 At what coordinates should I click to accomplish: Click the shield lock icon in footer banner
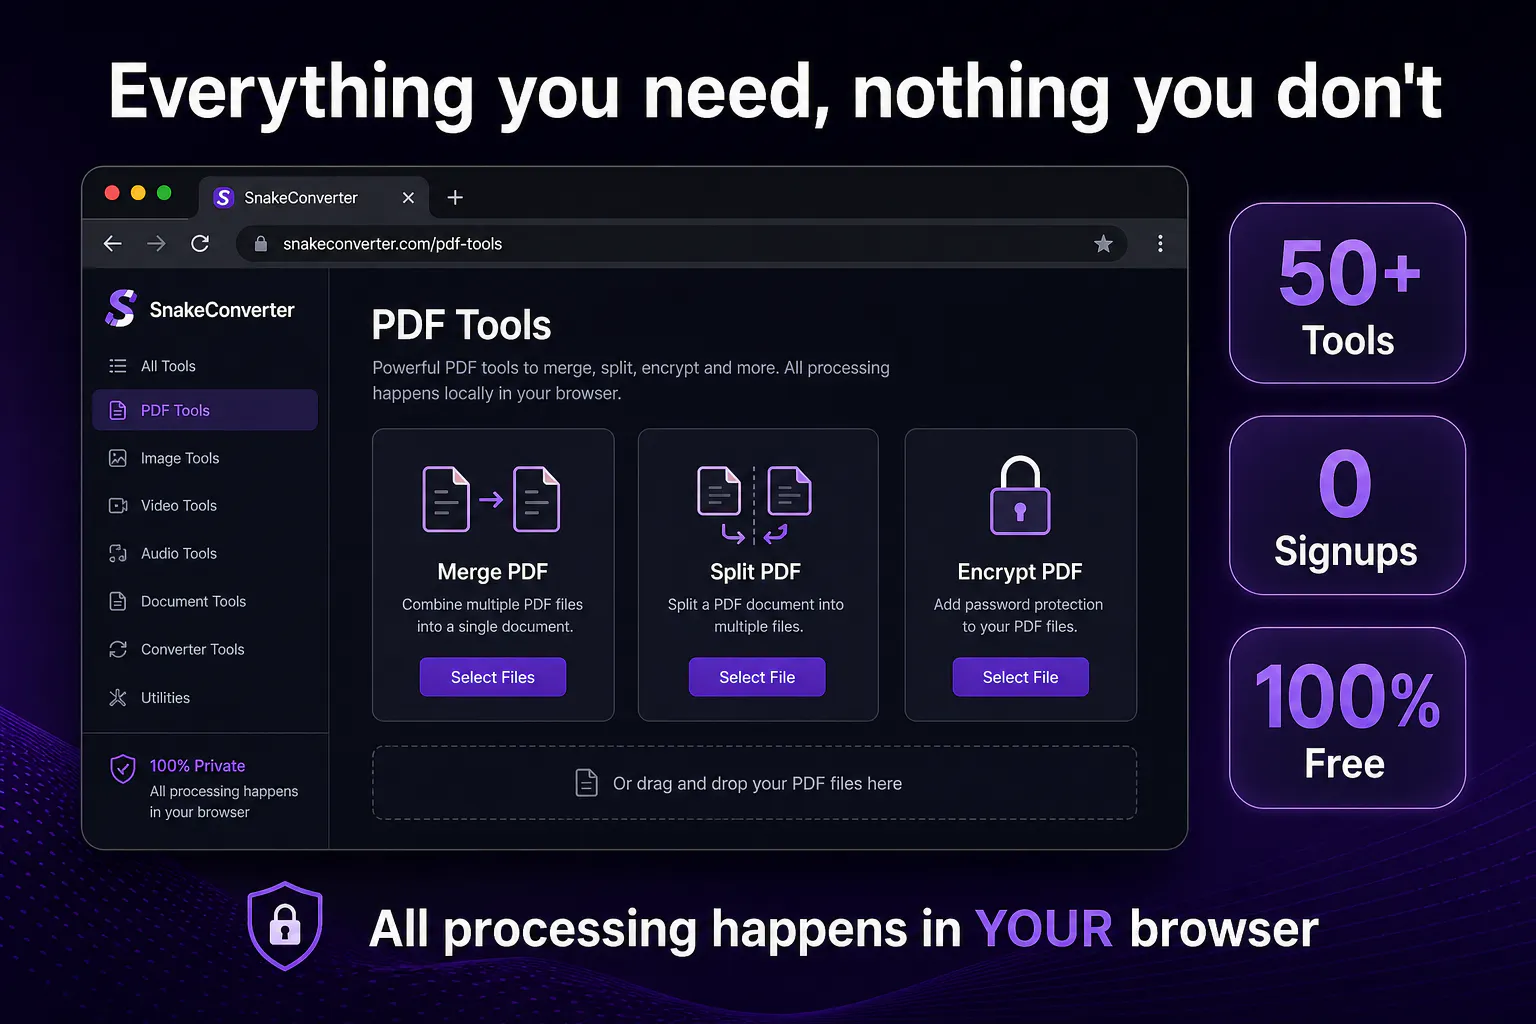(x=285, y=926)
